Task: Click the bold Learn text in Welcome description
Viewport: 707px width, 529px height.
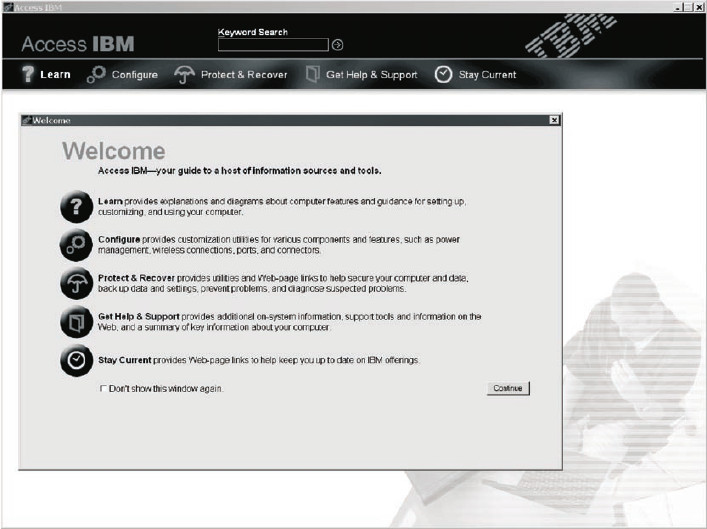Action: pyautogui.click(x=110, y=201)
